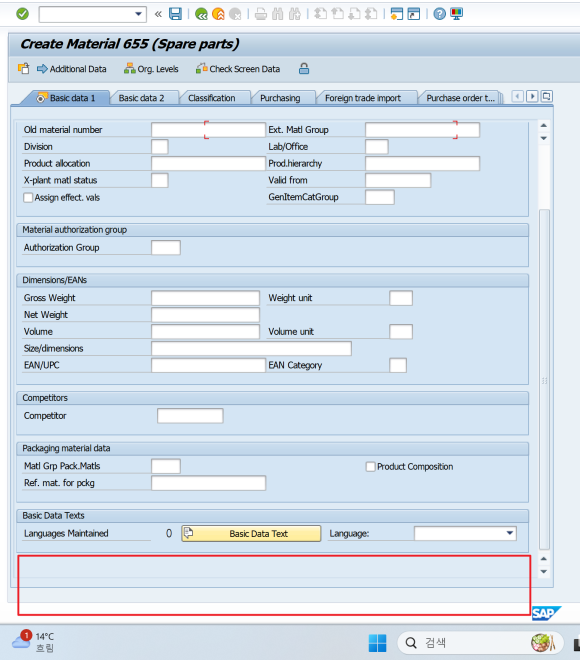Image resolution: width=580 pixels, height=660 pixels.
Task: Open Help via the question mark icon
Action: (439, 14)
